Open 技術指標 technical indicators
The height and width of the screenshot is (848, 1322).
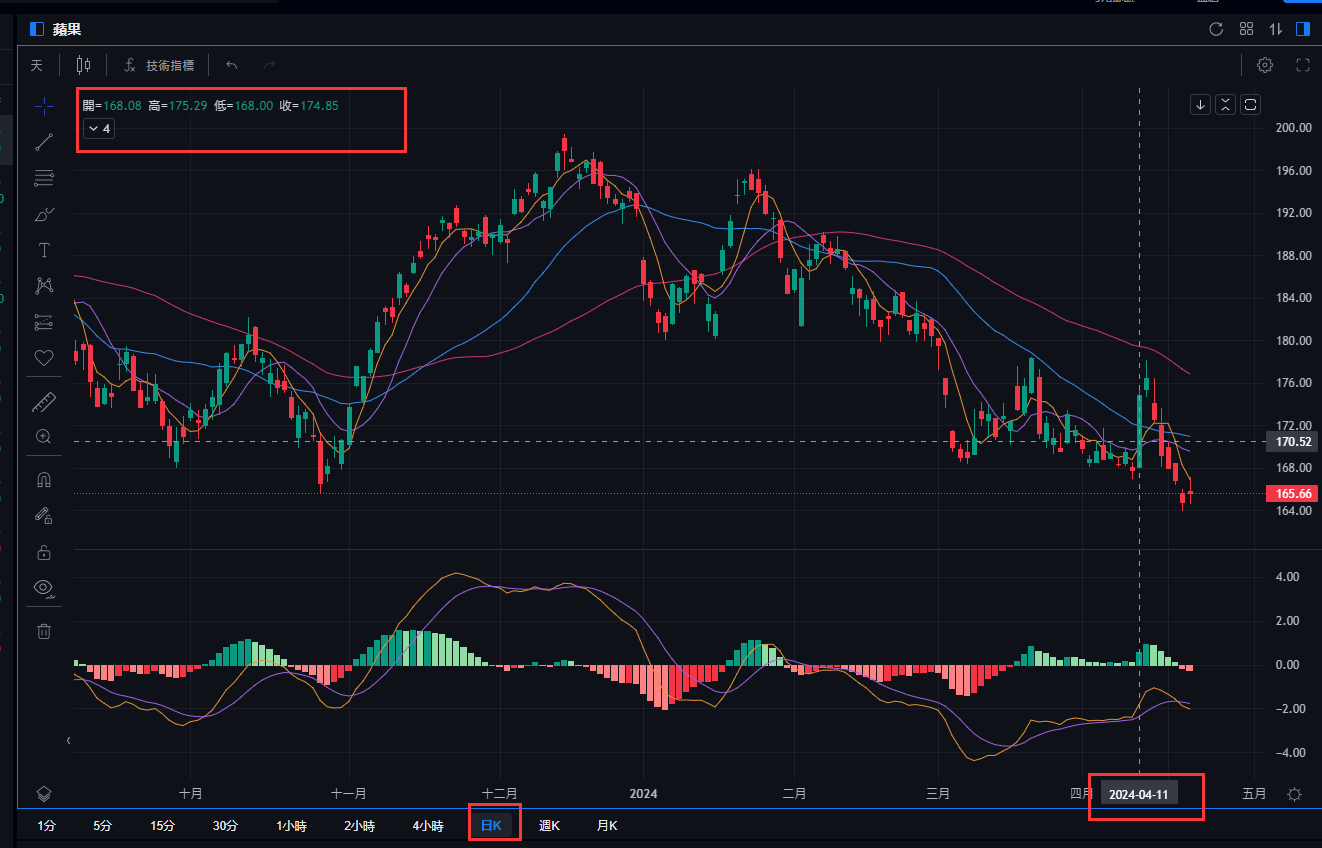tap(159, 65)
